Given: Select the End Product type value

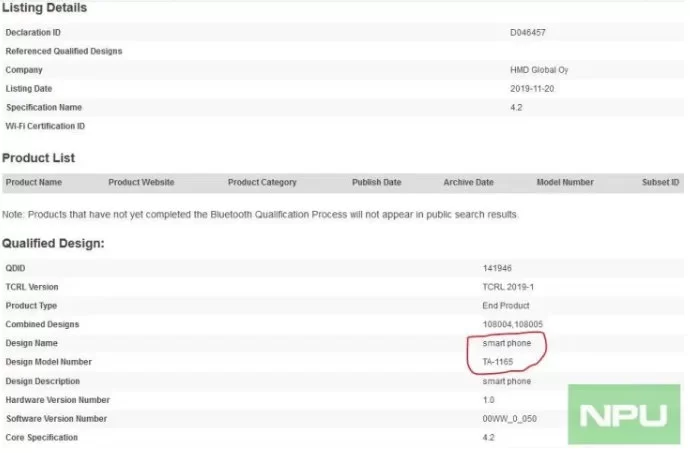Looking at the screenshot, I should tap(505, 306).
